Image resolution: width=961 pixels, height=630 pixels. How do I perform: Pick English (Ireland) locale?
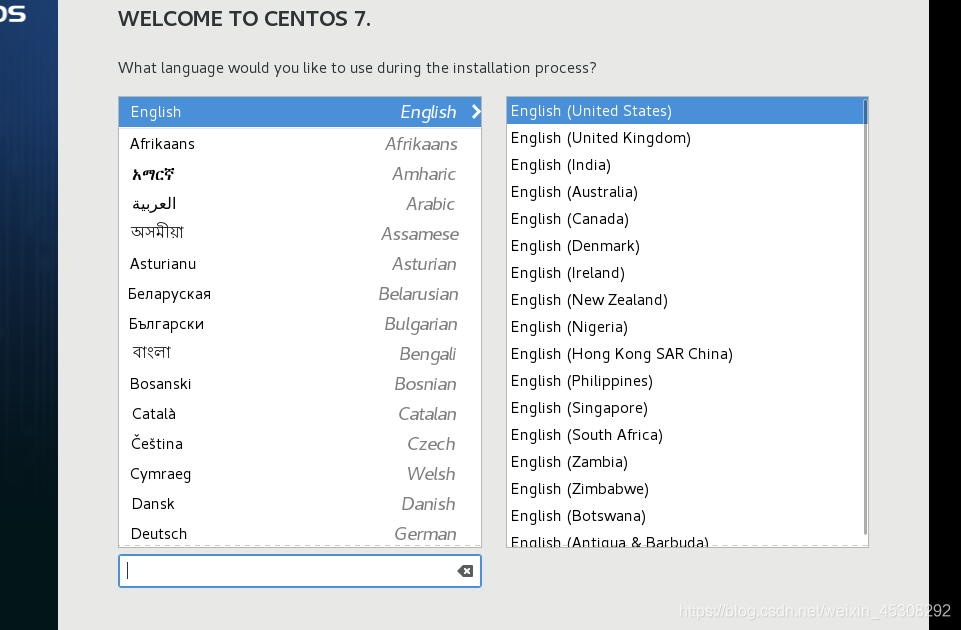click(x=685, y=273)
